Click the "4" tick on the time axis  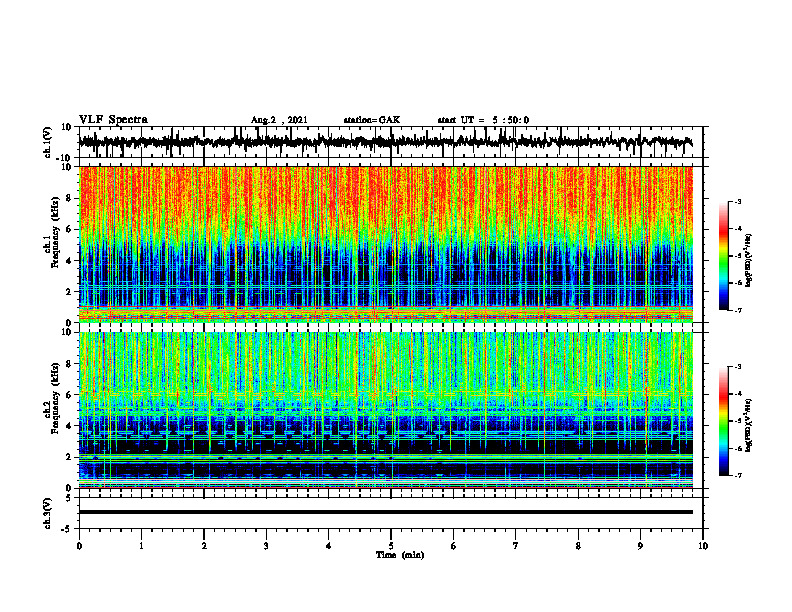[329, 546]
